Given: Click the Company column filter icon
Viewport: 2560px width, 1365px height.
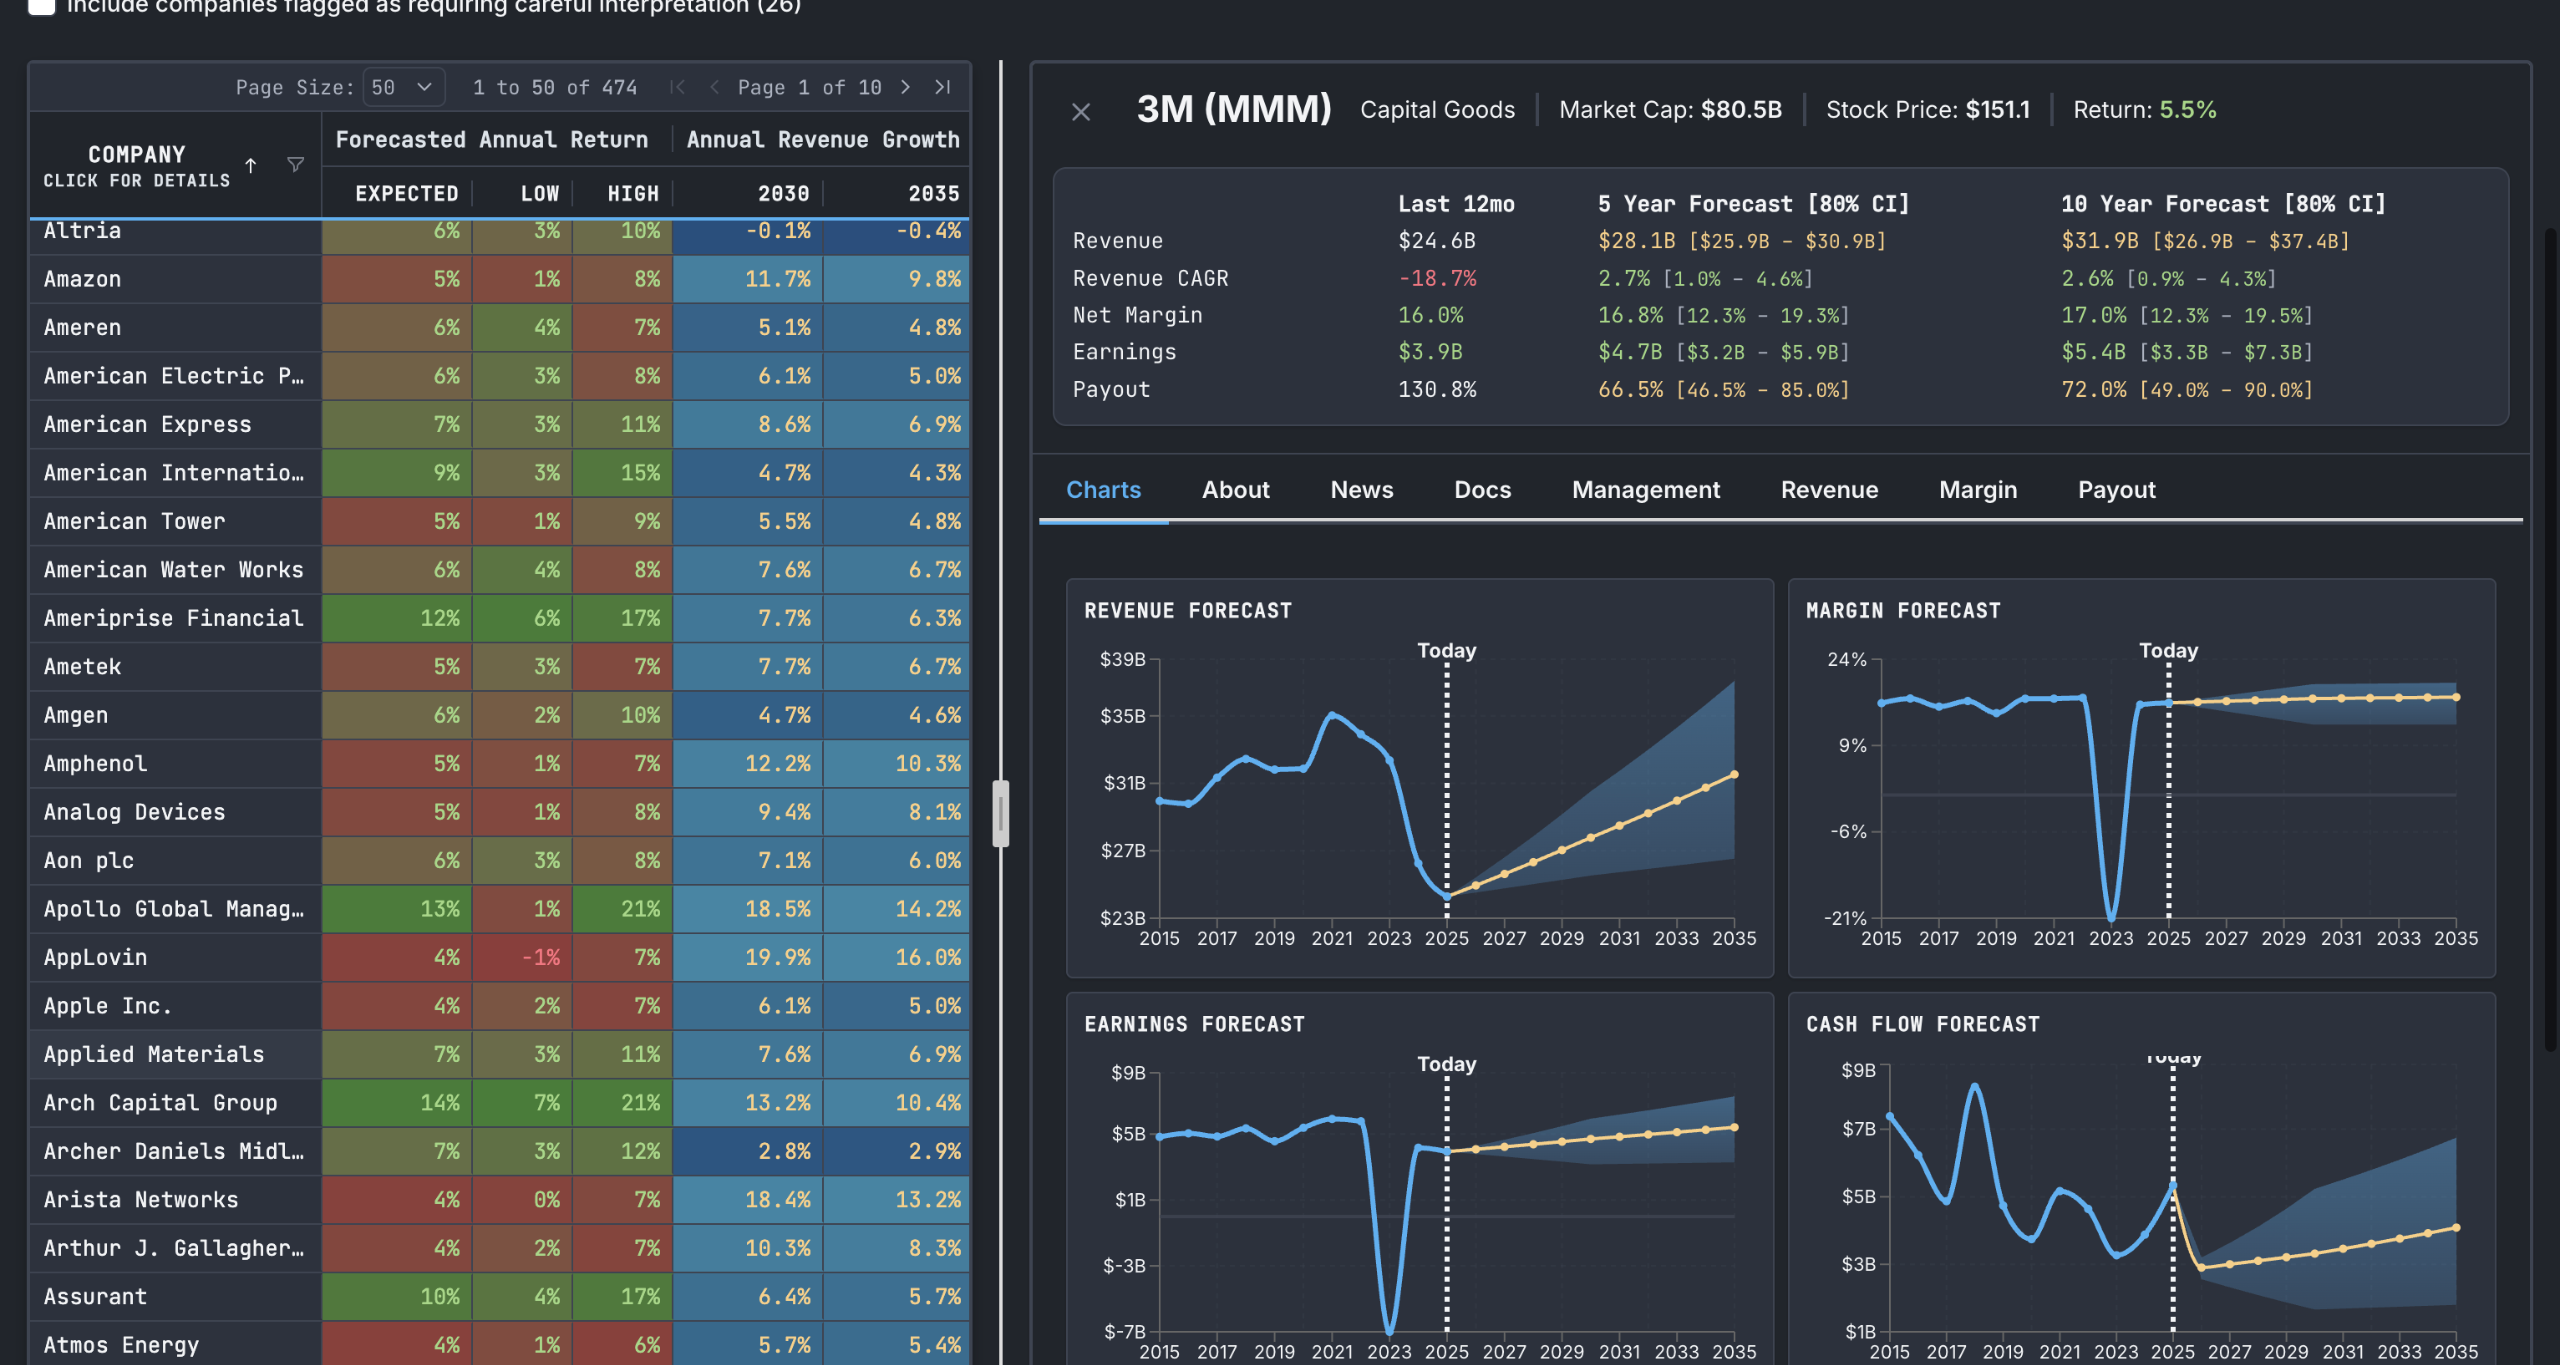Looking at the screenshot, I should click(x=295, y=164).
